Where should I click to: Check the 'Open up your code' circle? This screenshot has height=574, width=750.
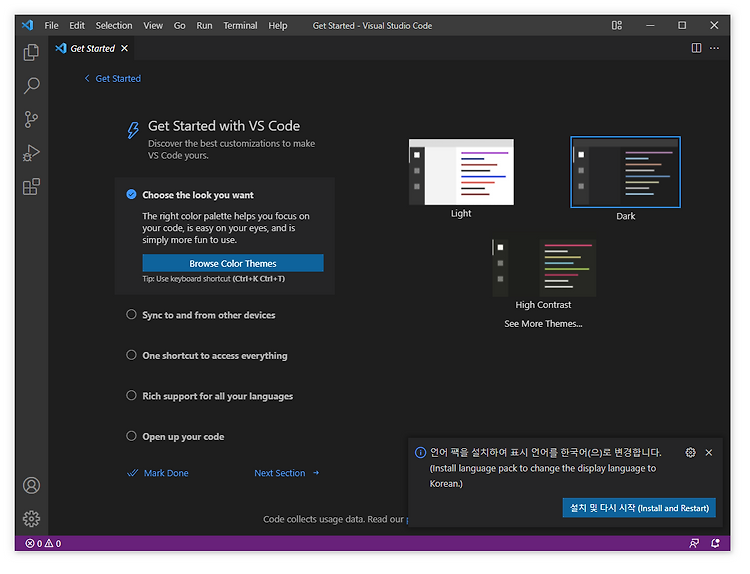[131, 436]
